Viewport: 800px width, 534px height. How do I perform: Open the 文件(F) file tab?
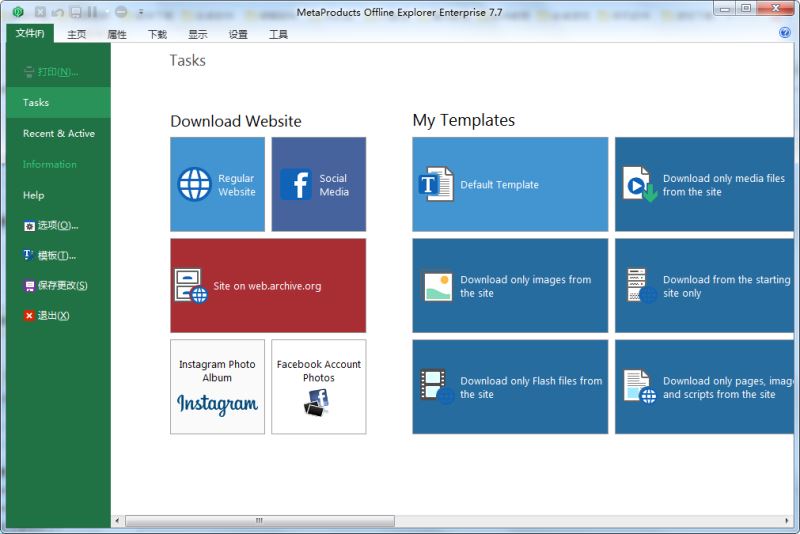(x=30, y=34)
